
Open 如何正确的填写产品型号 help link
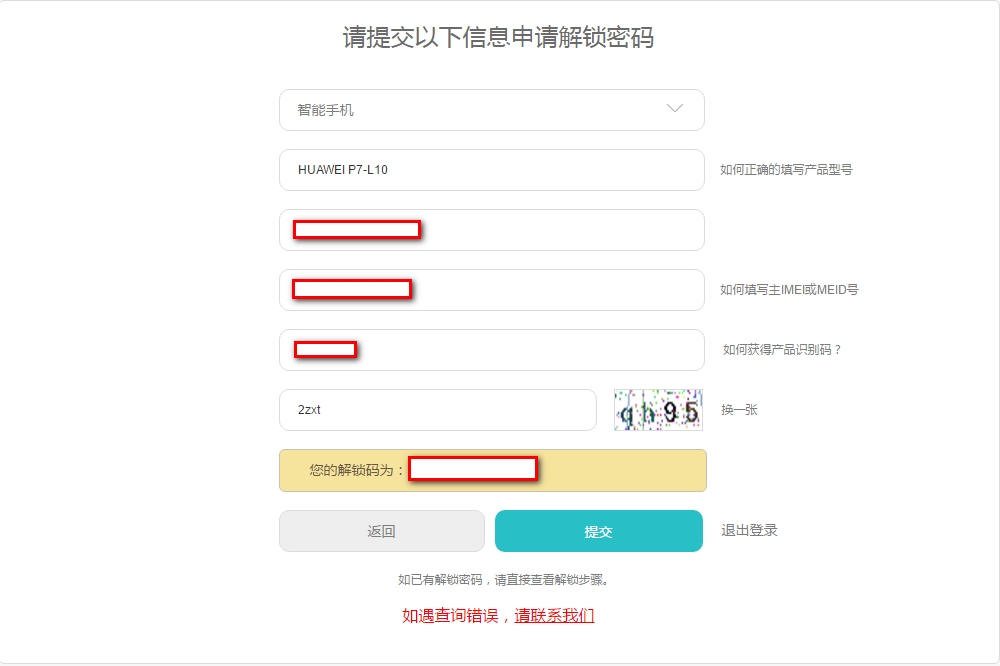[786, 170]
